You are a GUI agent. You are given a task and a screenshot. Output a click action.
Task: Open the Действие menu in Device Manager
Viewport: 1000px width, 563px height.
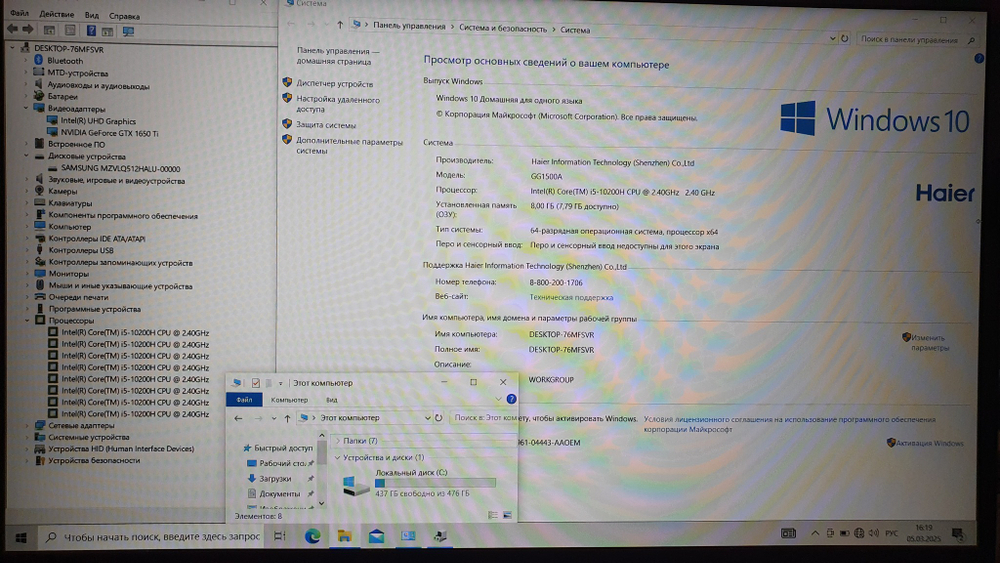[x=56, y=14]
